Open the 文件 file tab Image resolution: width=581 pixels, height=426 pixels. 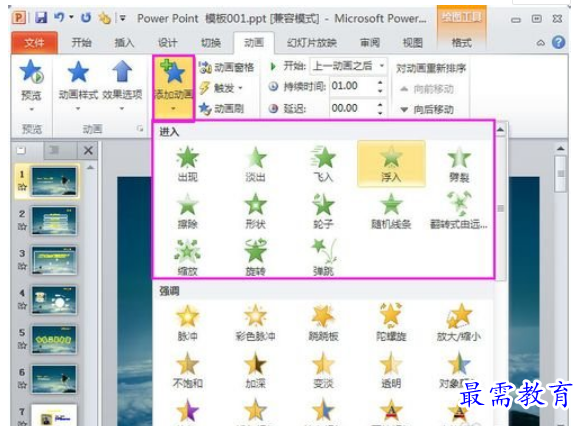34,43
